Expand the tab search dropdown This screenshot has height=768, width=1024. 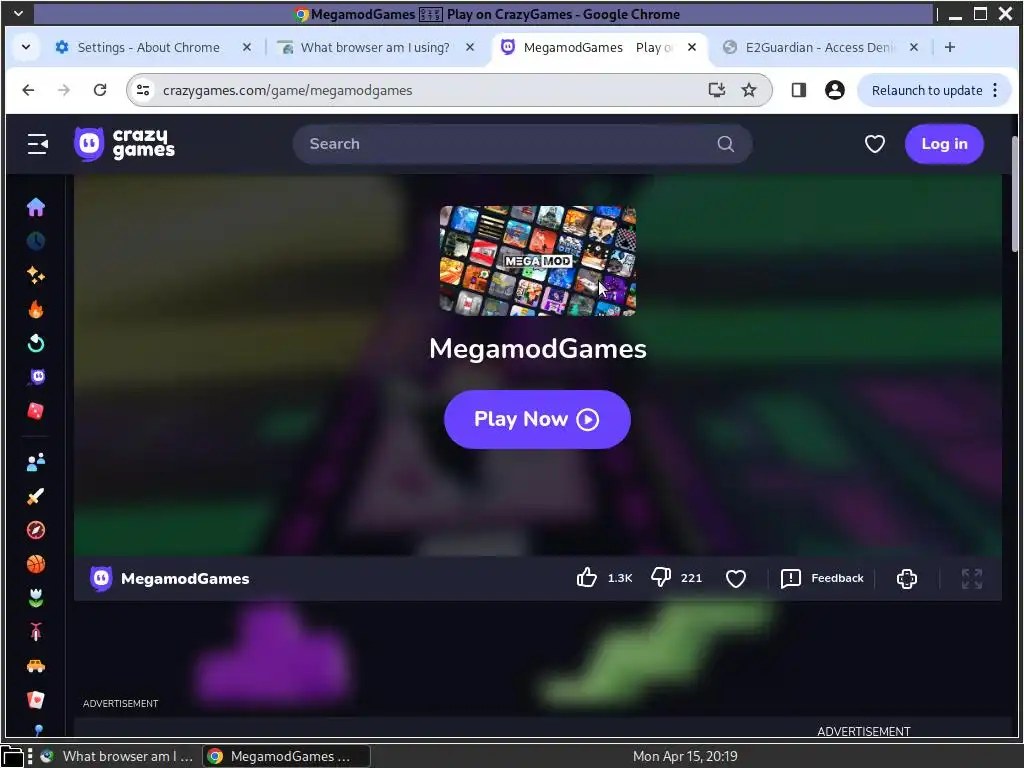coord(26,47)
